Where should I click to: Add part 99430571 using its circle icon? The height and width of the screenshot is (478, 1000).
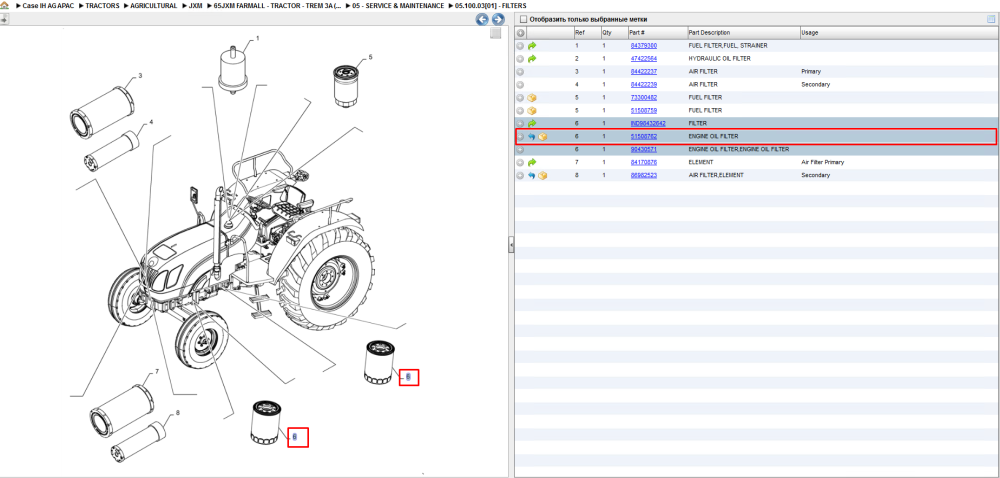pyautogui.click(x=520, y=149)
